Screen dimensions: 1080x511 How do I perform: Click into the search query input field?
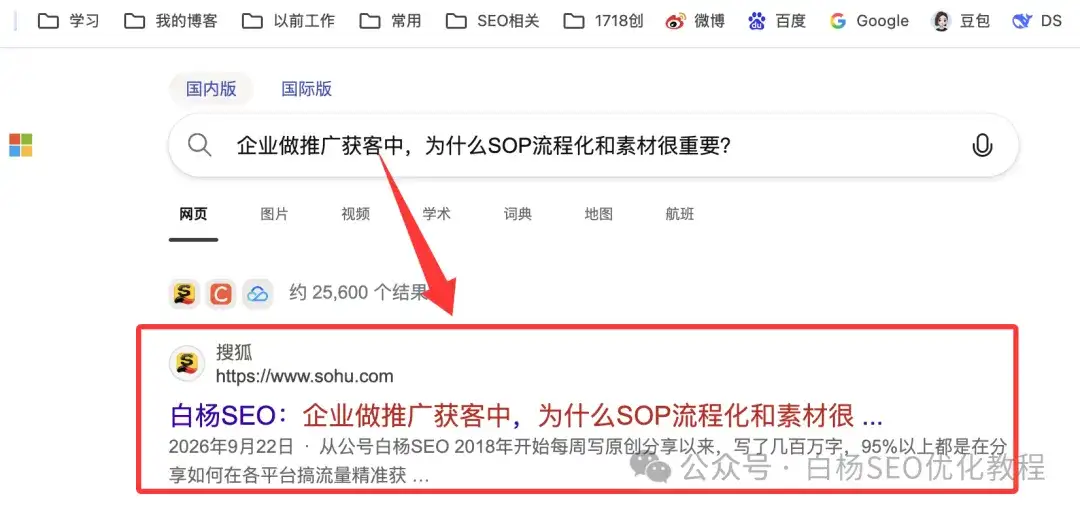click(592, 145)
